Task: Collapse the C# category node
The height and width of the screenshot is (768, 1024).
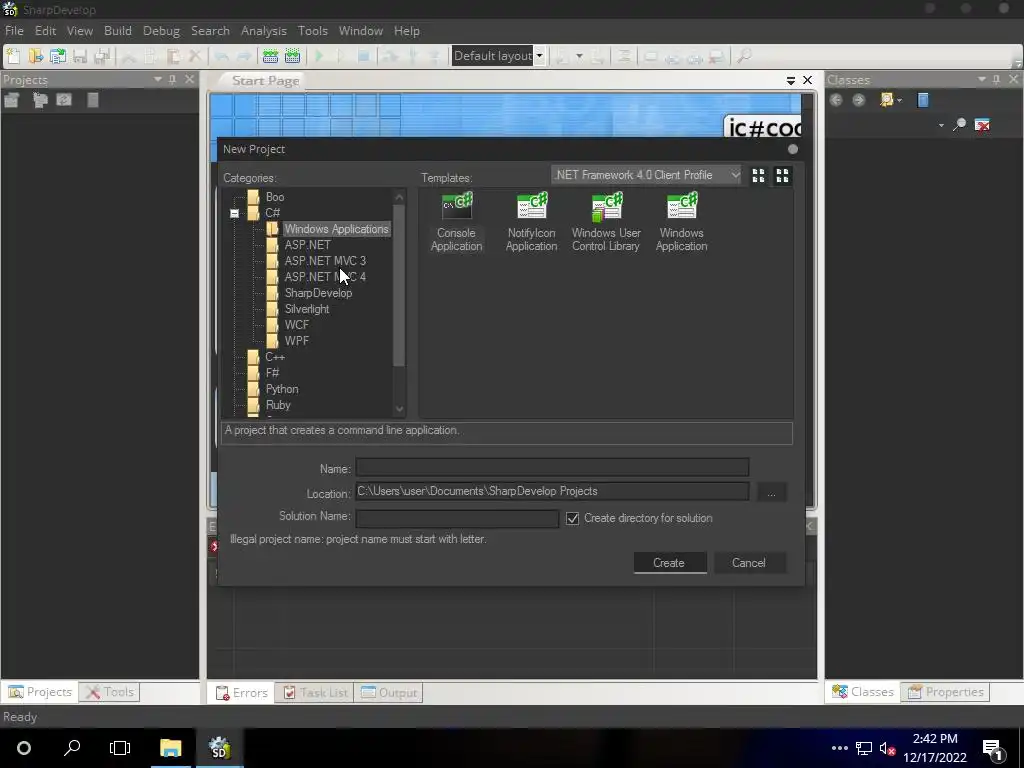Action: 234,214
